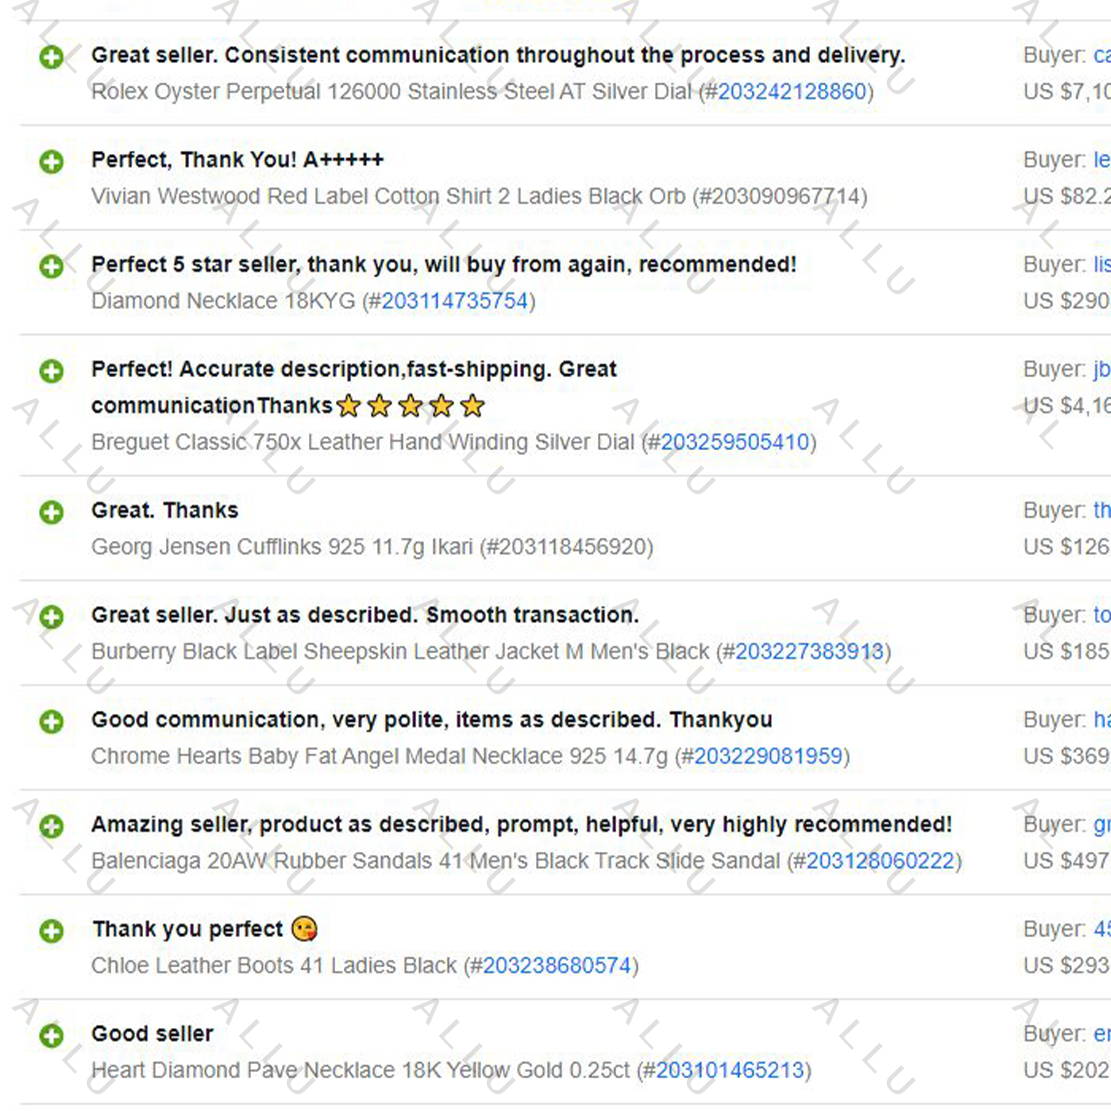
Task: Open Chloe Leather Boots item 203238680574 link
Action: (557, 966)
